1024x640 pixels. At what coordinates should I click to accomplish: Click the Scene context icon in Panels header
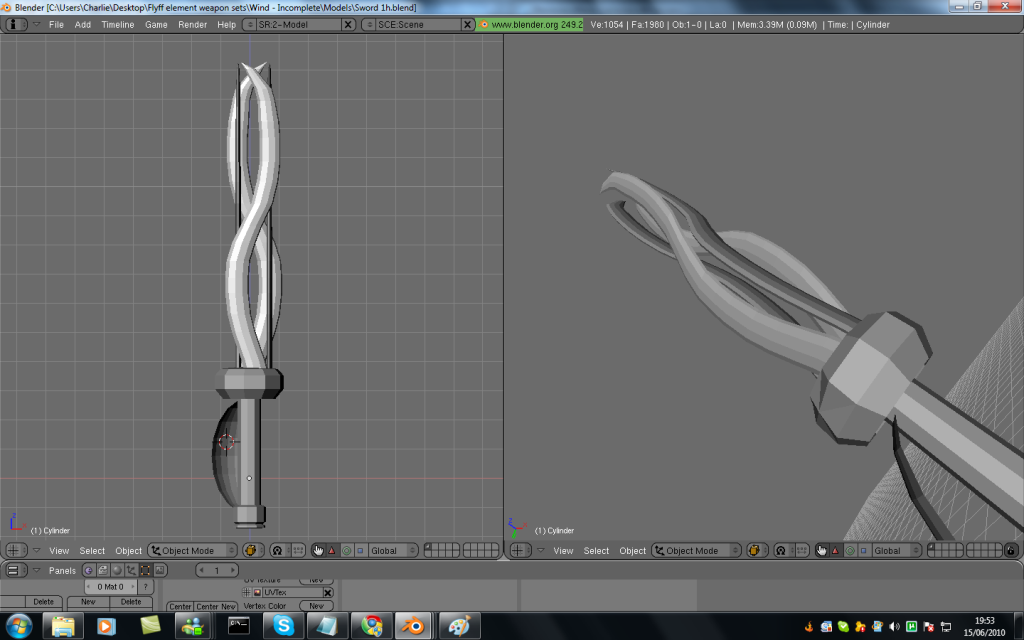pos(159,570)
